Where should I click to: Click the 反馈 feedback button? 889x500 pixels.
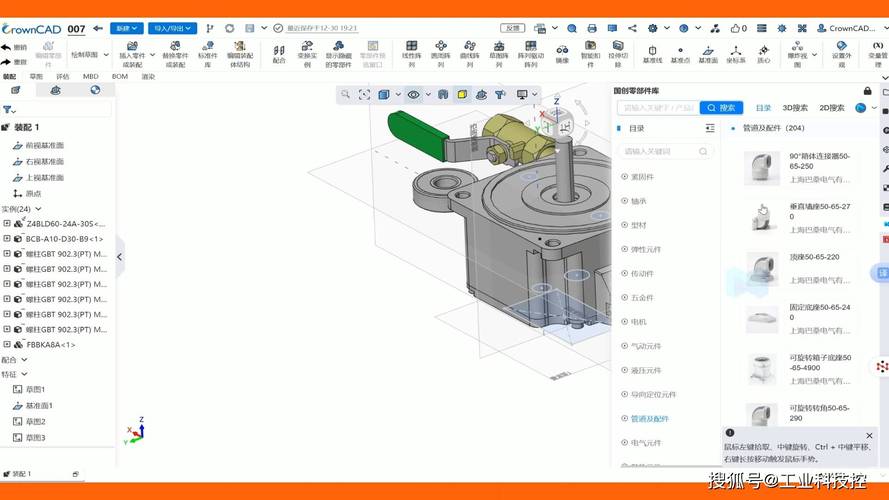click(513, 28)
